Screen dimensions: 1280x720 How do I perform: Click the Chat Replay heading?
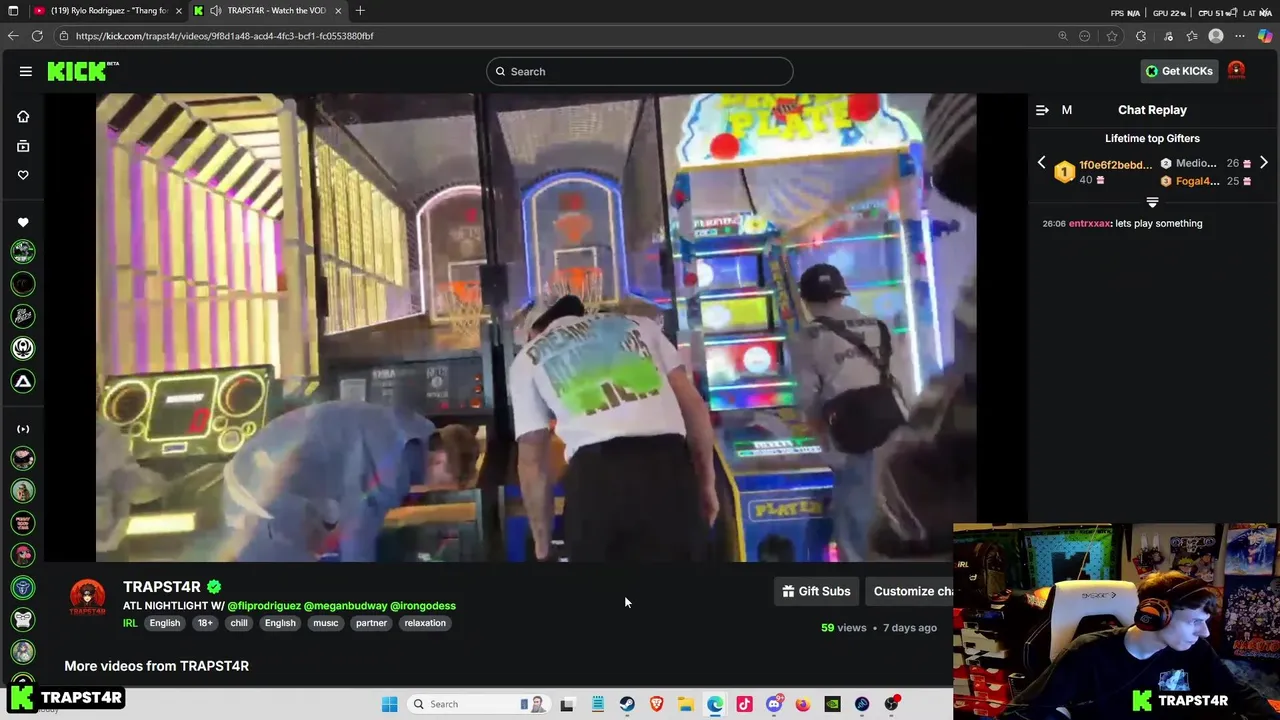(x=1152, y=110)
